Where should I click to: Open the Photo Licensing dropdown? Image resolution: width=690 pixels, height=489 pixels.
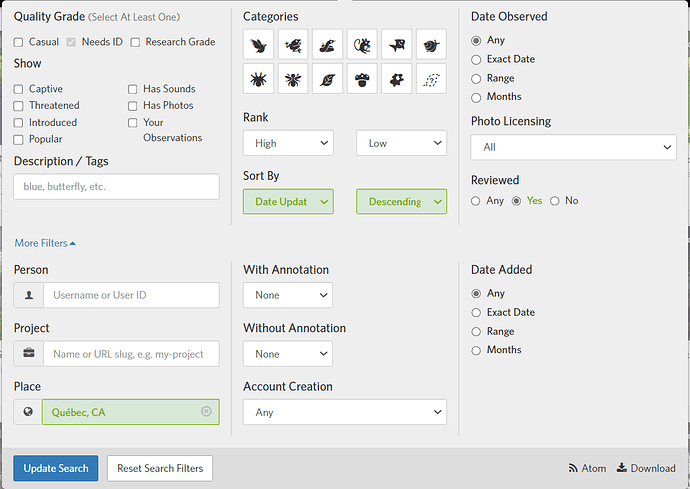coord(573,147)
